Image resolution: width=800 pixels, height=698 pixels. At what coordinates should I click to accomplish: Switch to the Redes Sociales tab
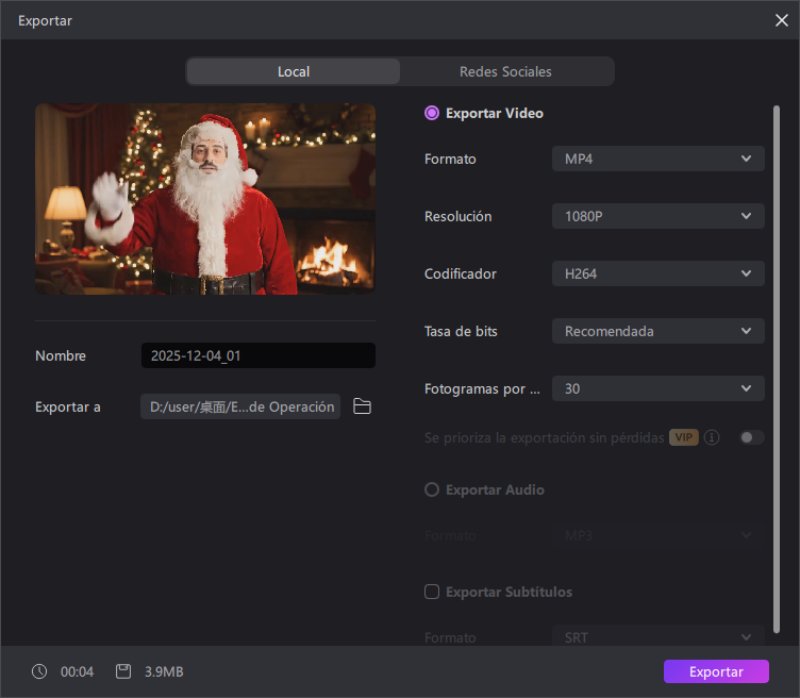[x=505, y=71]
